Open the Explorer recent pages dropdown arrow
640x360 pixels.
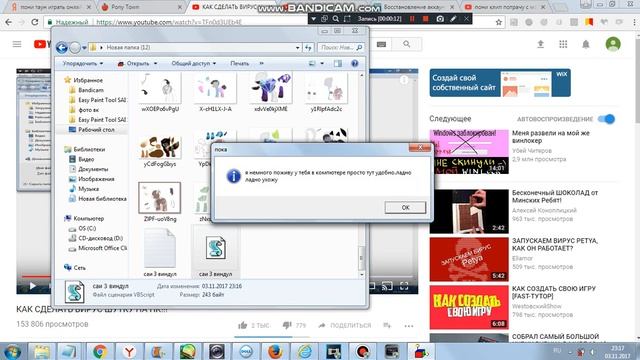pyautogui.click(x=84, y=48)
